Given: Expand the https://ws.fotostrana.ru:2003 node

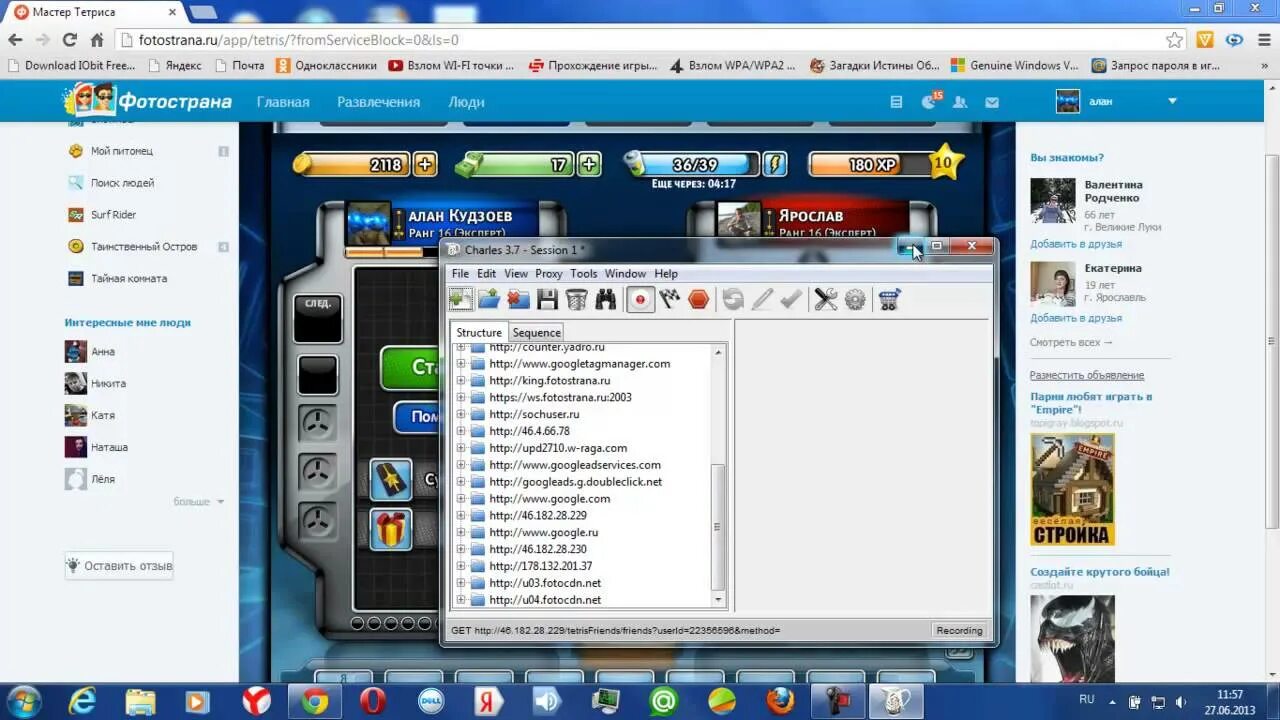Looking at the screenshot, I should point(461,397).
